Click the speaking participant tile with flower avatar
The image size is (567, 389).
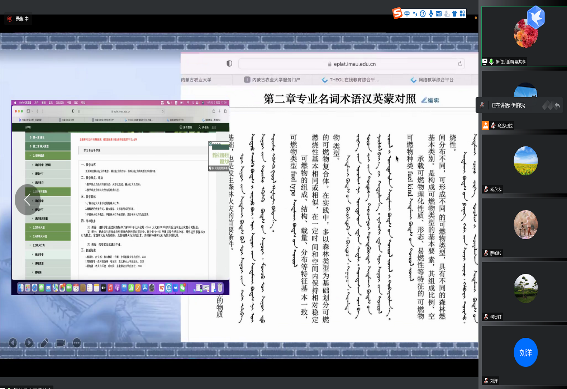tap(524, 36)
